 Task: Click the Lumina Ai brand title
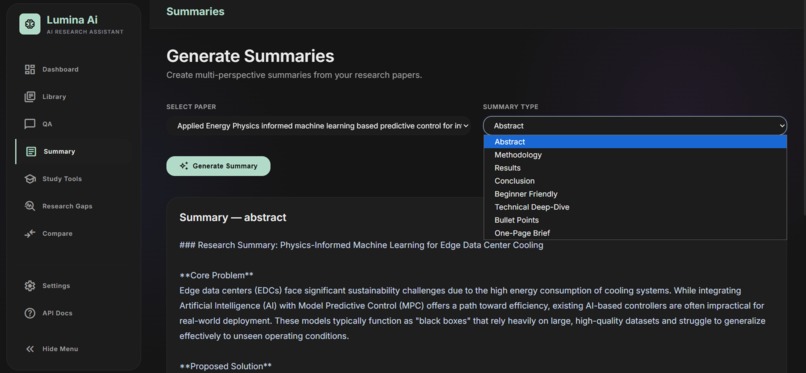click(72, 20)
